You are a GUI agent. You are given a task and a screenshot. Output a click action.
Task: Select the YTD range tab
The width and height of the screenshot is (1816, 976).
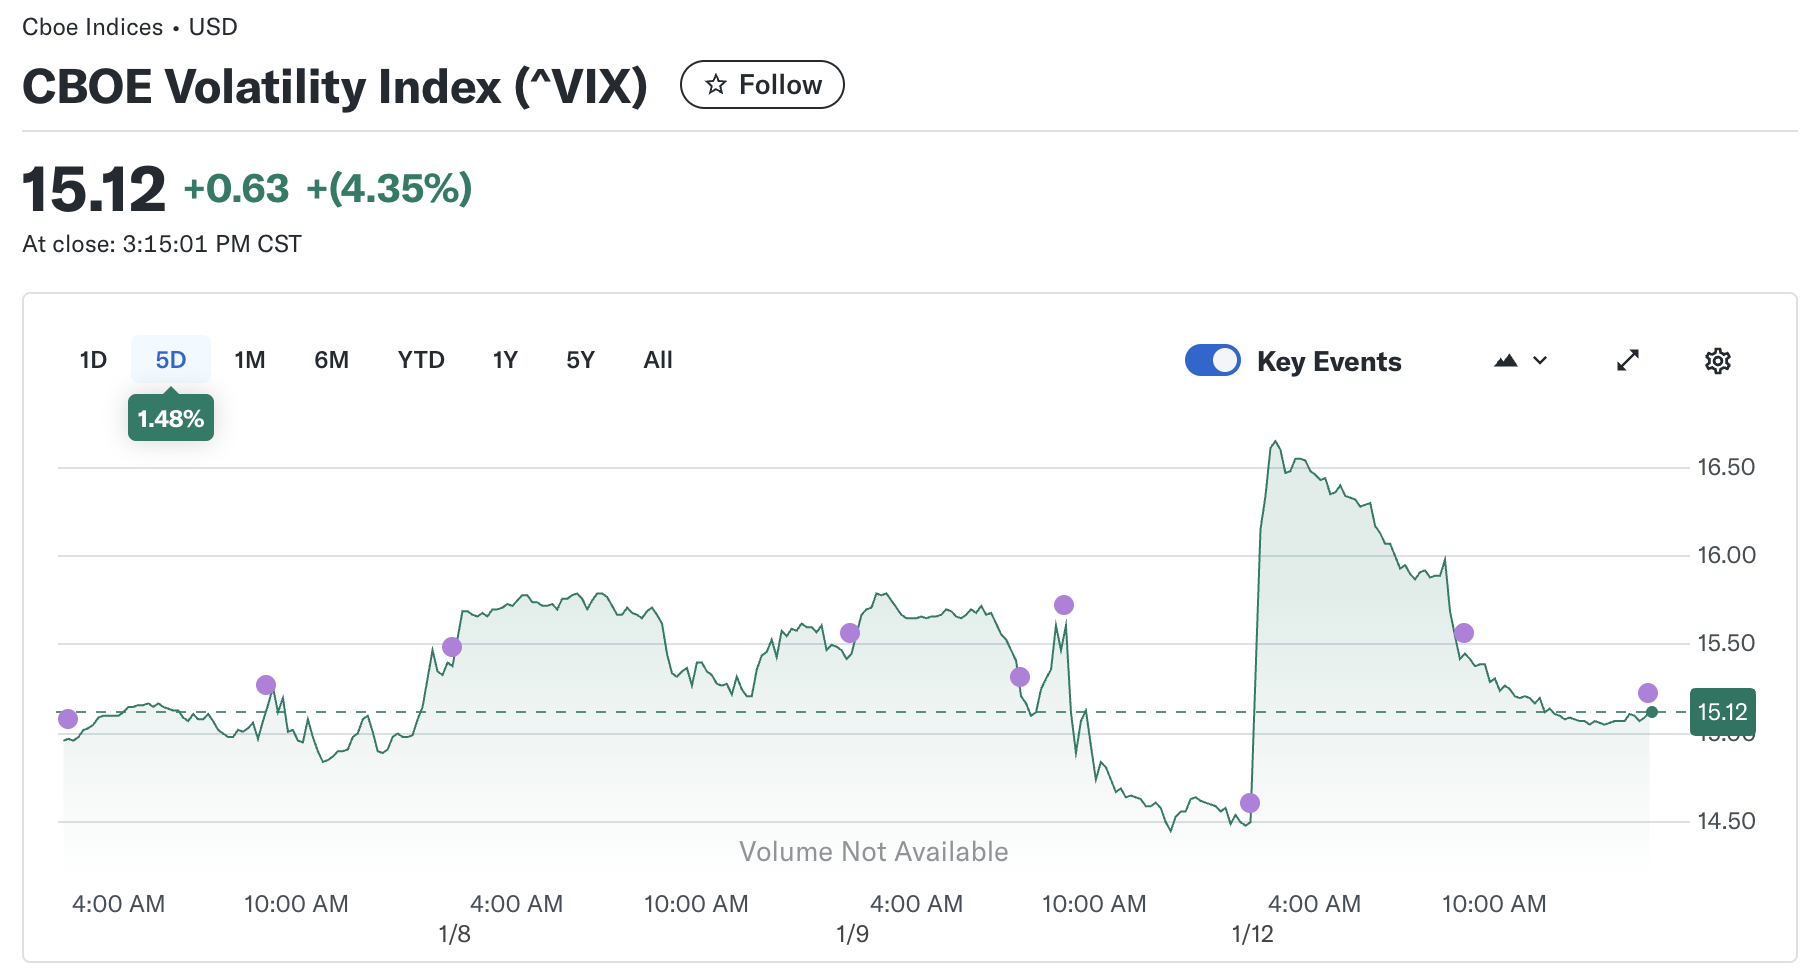click(421, 360)
